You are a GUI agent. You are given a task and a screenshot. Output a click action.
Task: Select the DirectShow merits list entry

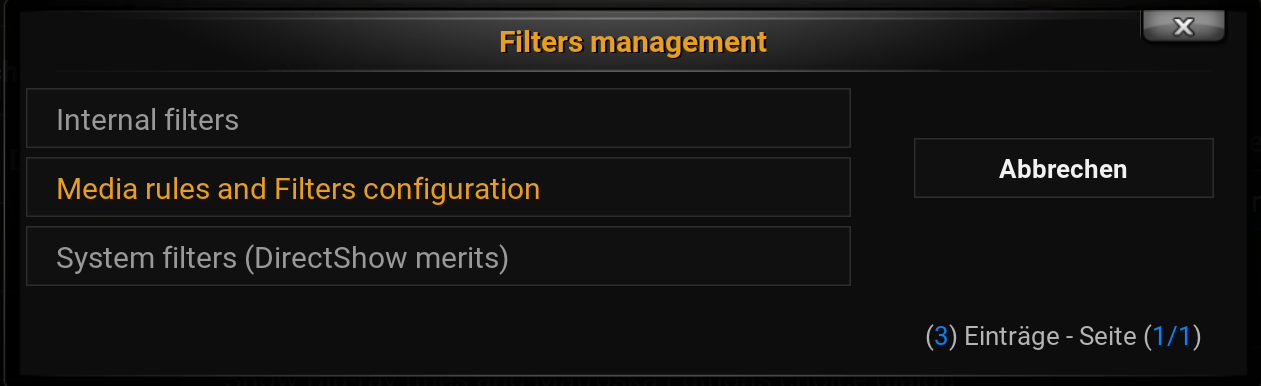click(438, 257)
